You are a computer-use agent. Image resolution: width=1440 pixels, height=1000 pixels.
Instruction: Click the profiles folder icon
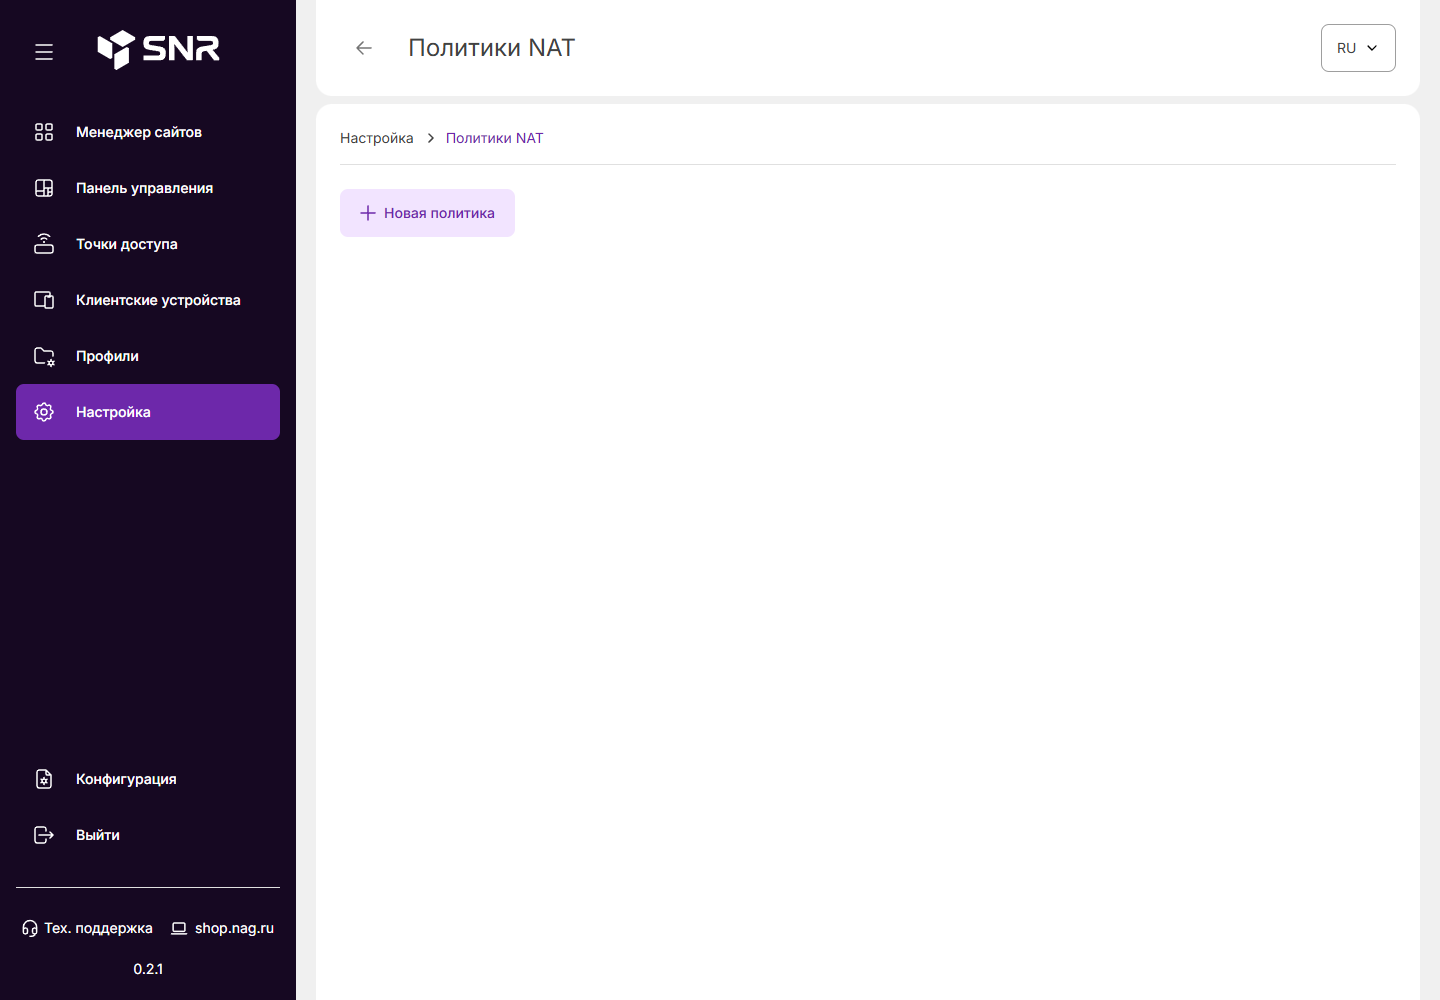pos(44,356)
